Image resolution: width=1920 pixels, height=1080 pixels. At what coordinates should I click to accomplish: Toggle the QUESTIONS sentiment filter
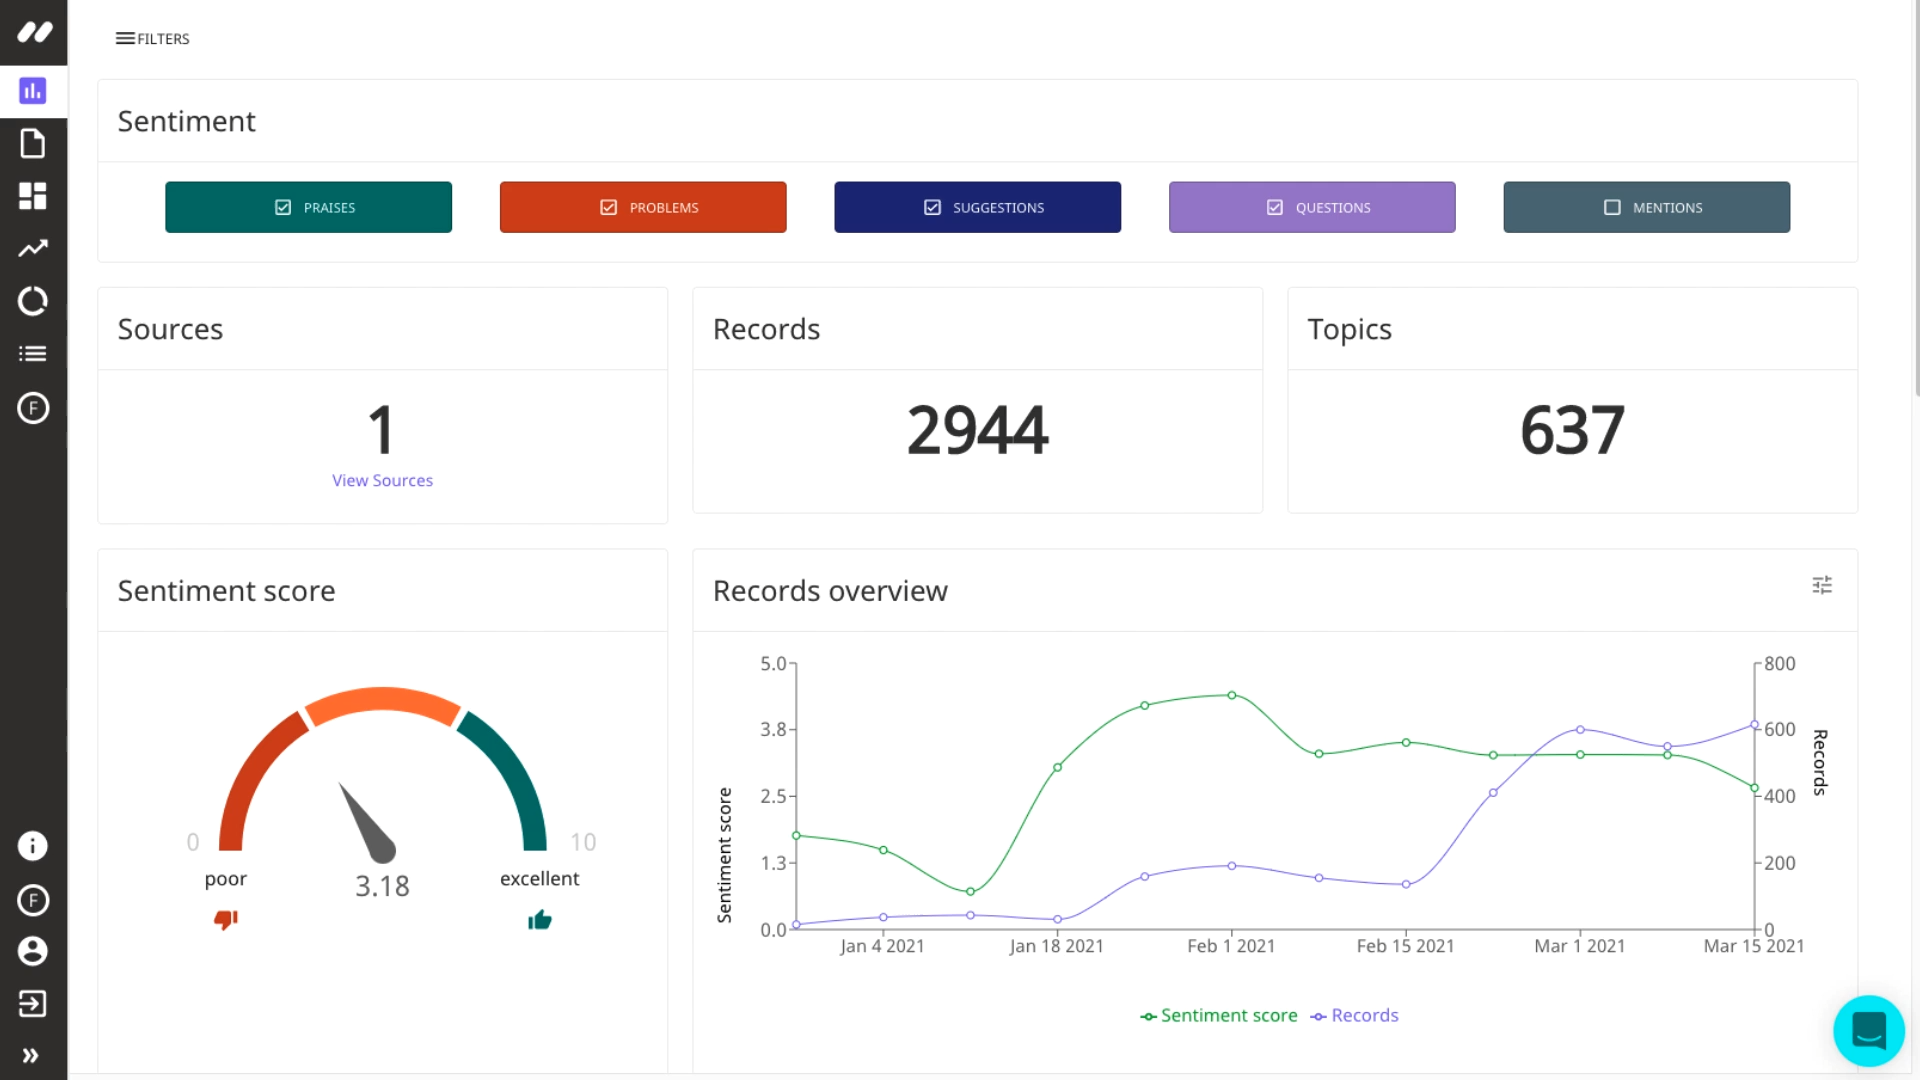(1312, 207)
